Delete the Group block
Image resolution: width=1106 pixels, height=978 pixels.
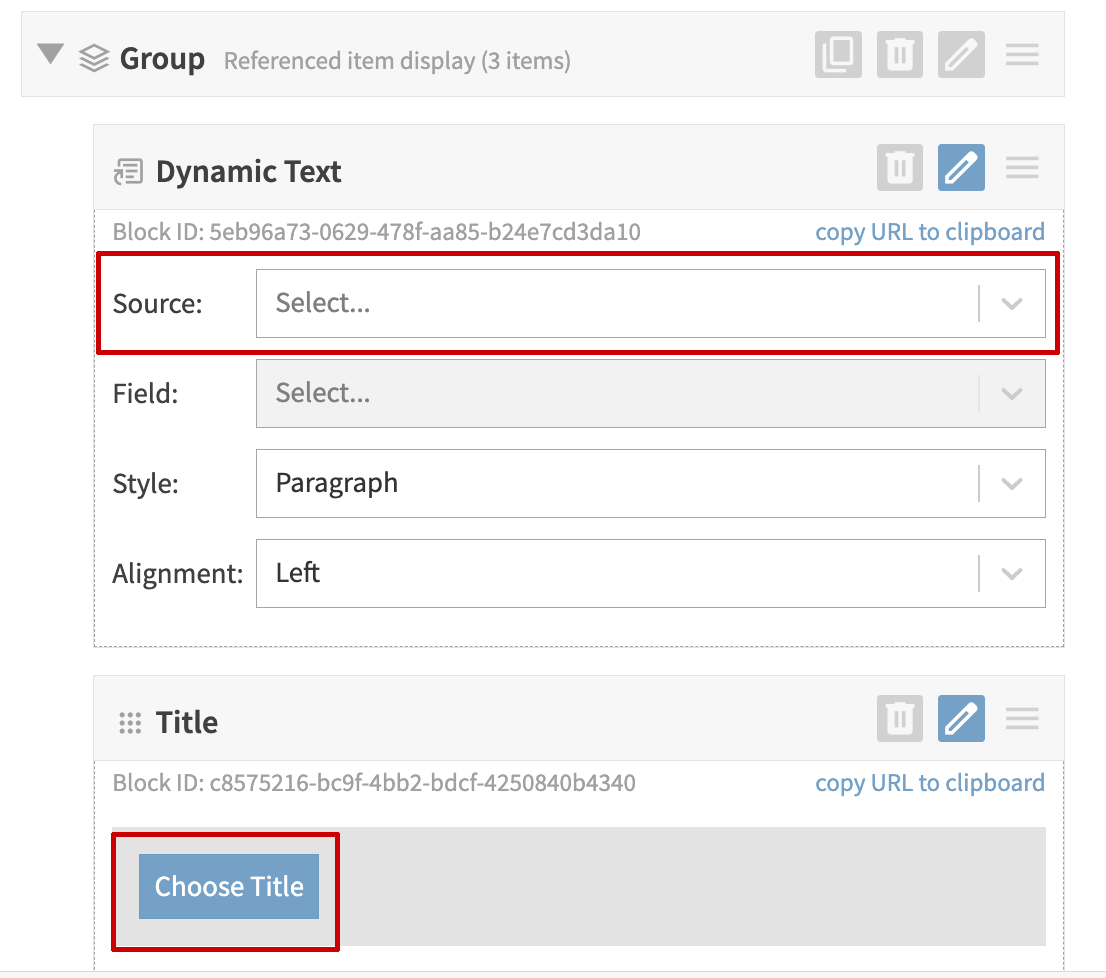coord(899,55)
